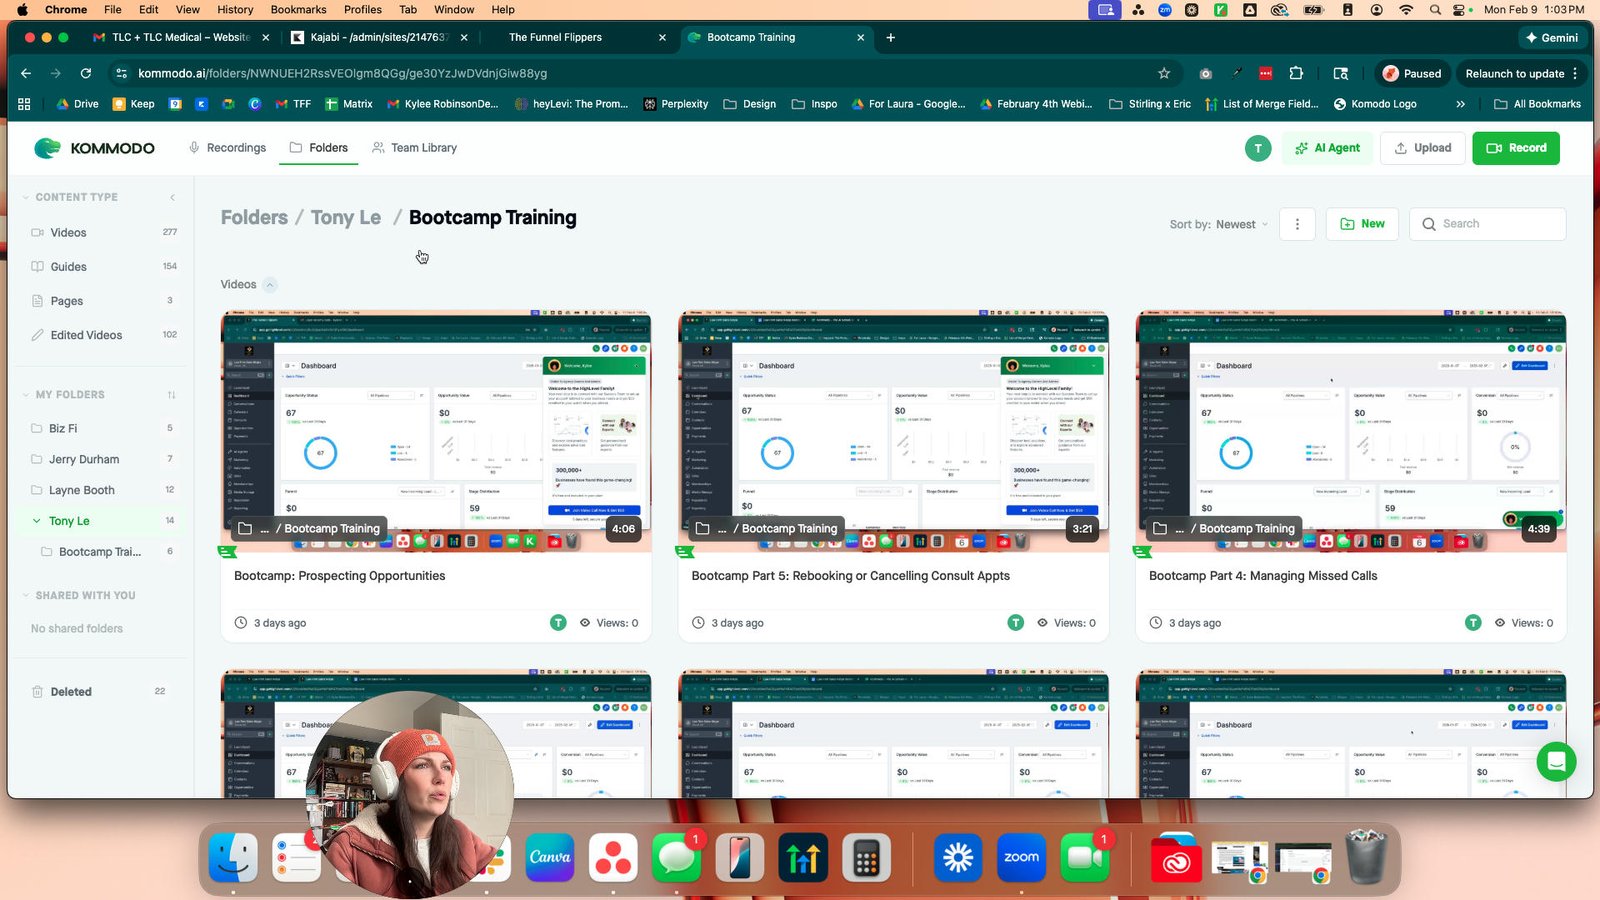
Task: Start a new recording with Record
Action: [1515, 148]
